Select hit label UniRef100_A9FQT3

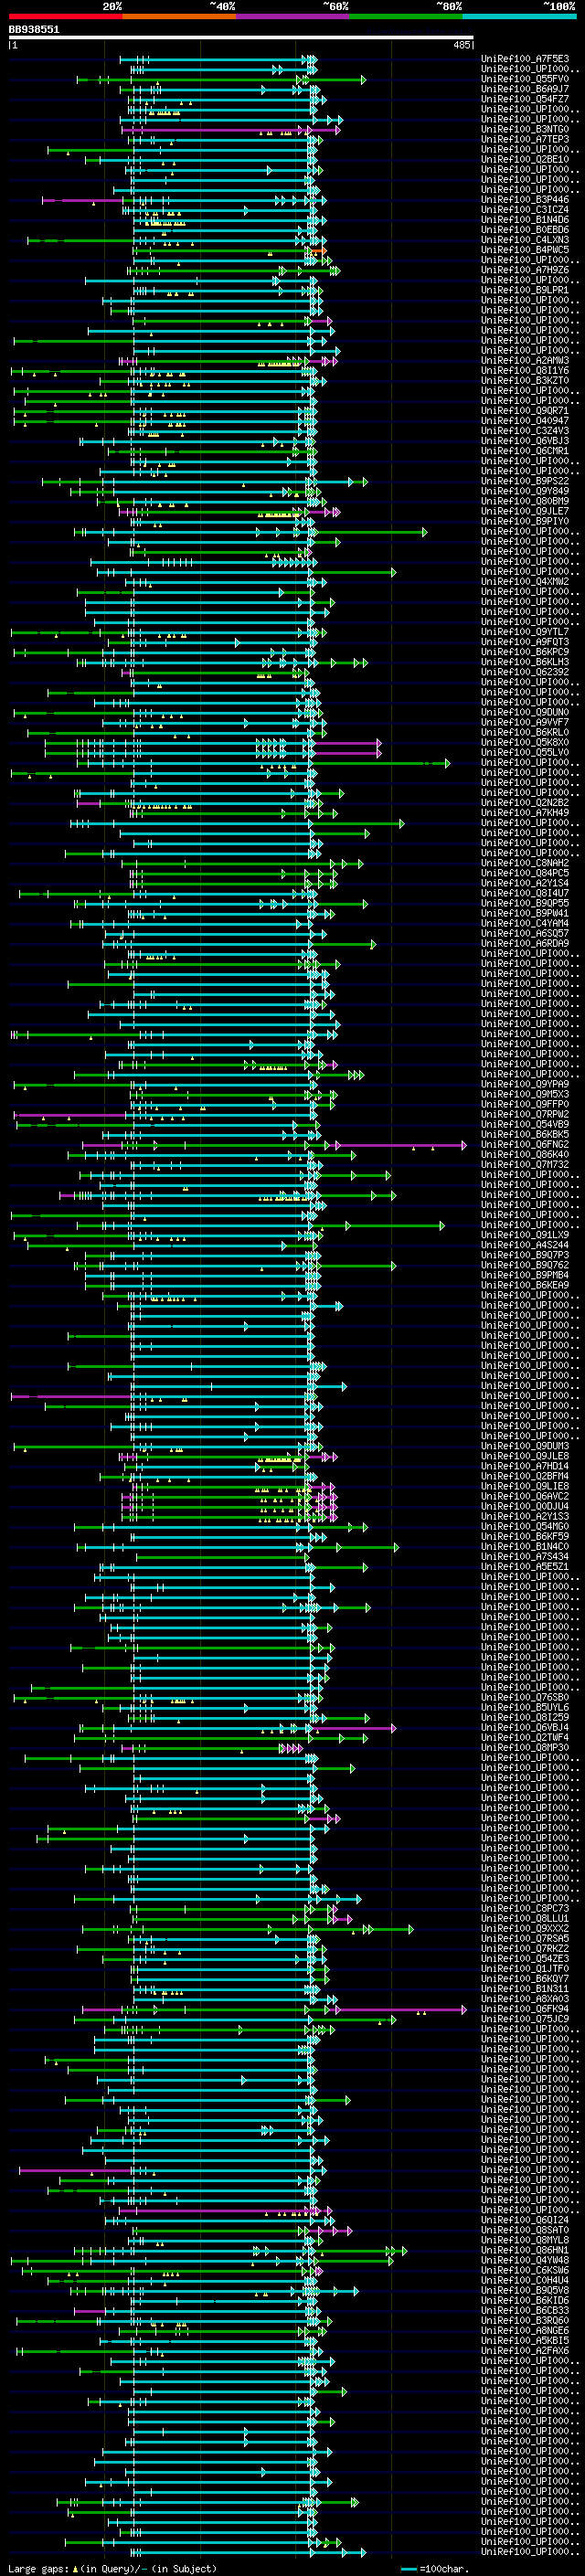pos(525,642)
